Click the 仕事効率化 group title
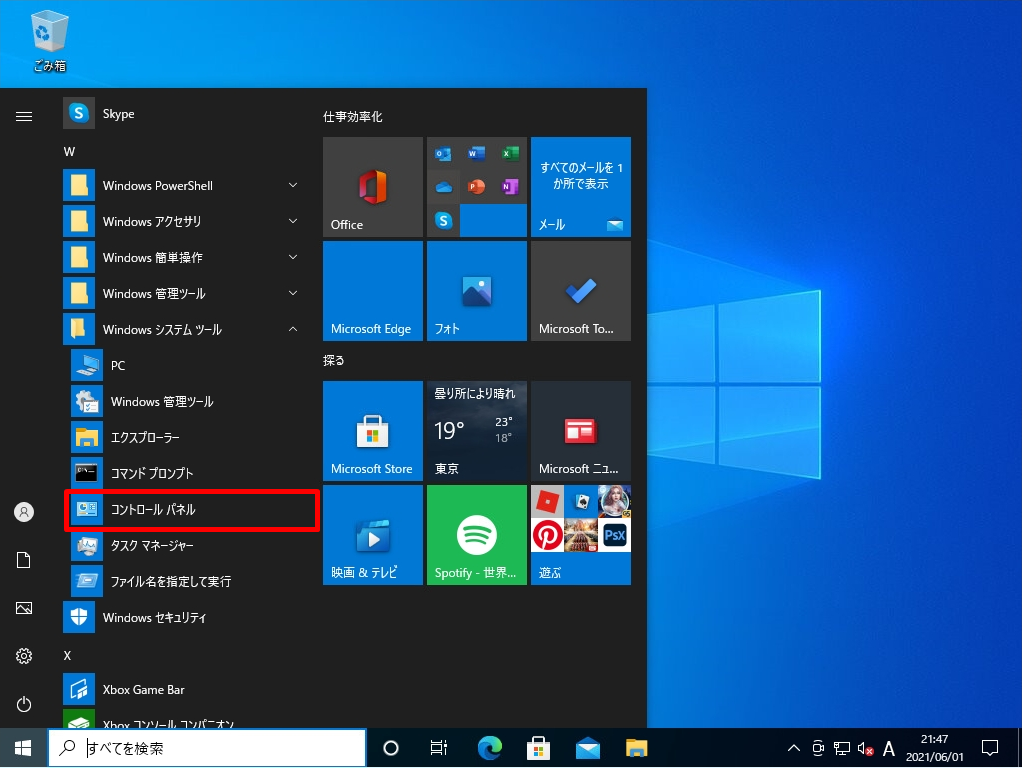 click(353, 117)
